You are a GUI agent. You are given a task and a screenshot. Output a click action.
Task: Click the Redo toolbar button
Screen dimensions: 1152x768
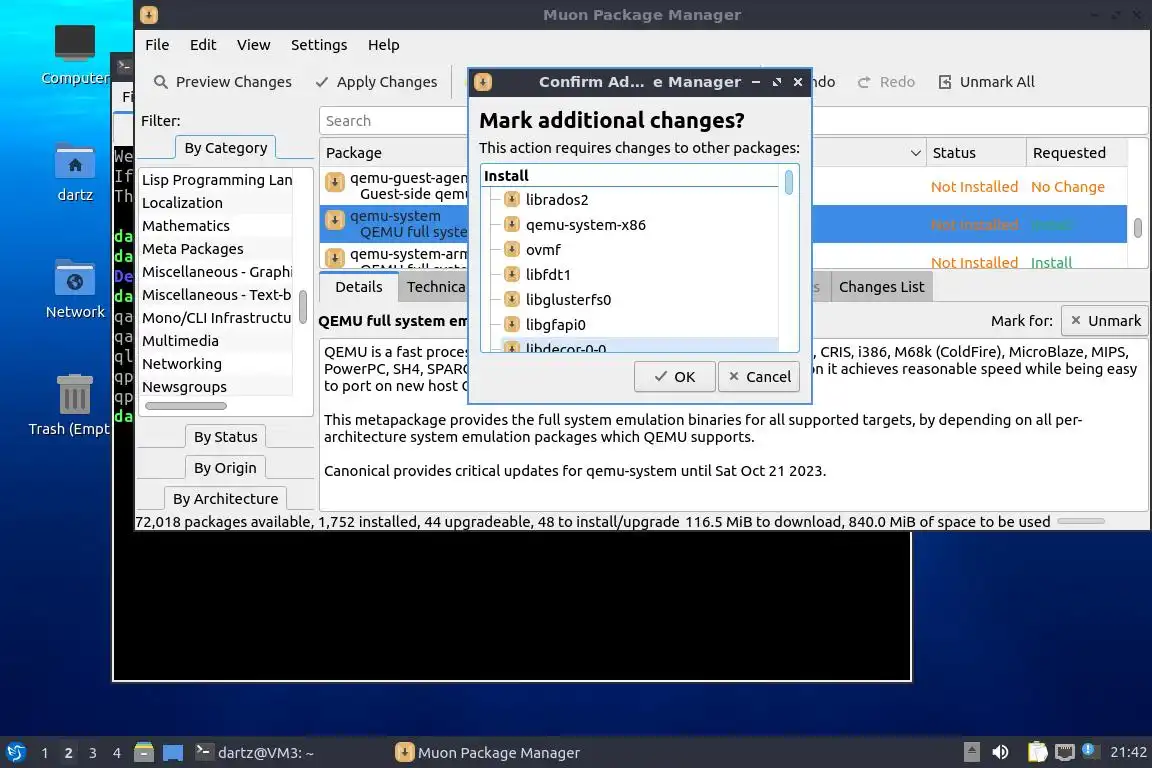point(886,82)
